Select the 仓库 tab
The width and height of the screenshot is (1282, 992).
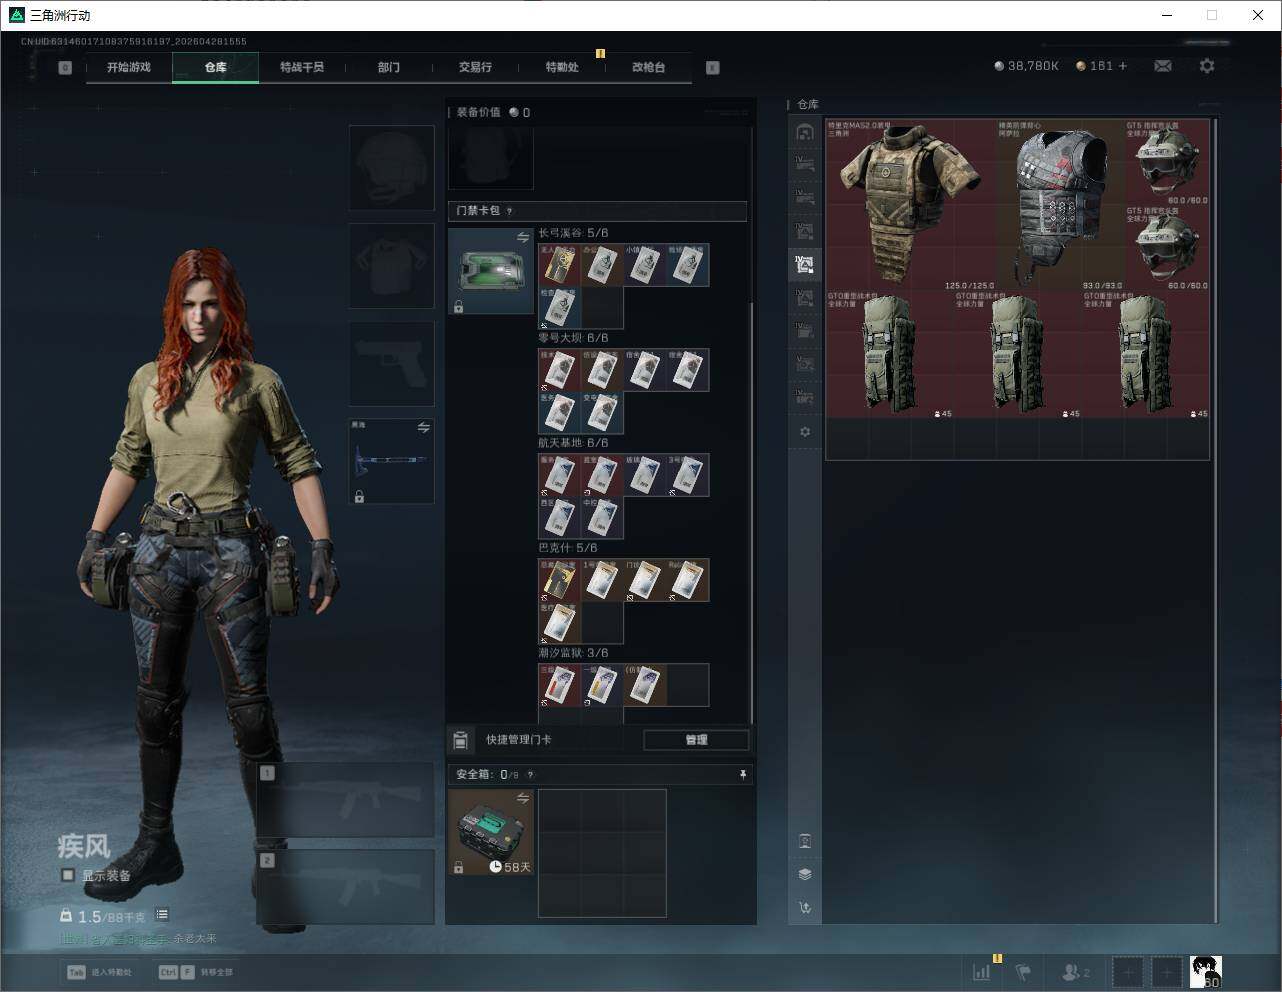tap(216, 67)
